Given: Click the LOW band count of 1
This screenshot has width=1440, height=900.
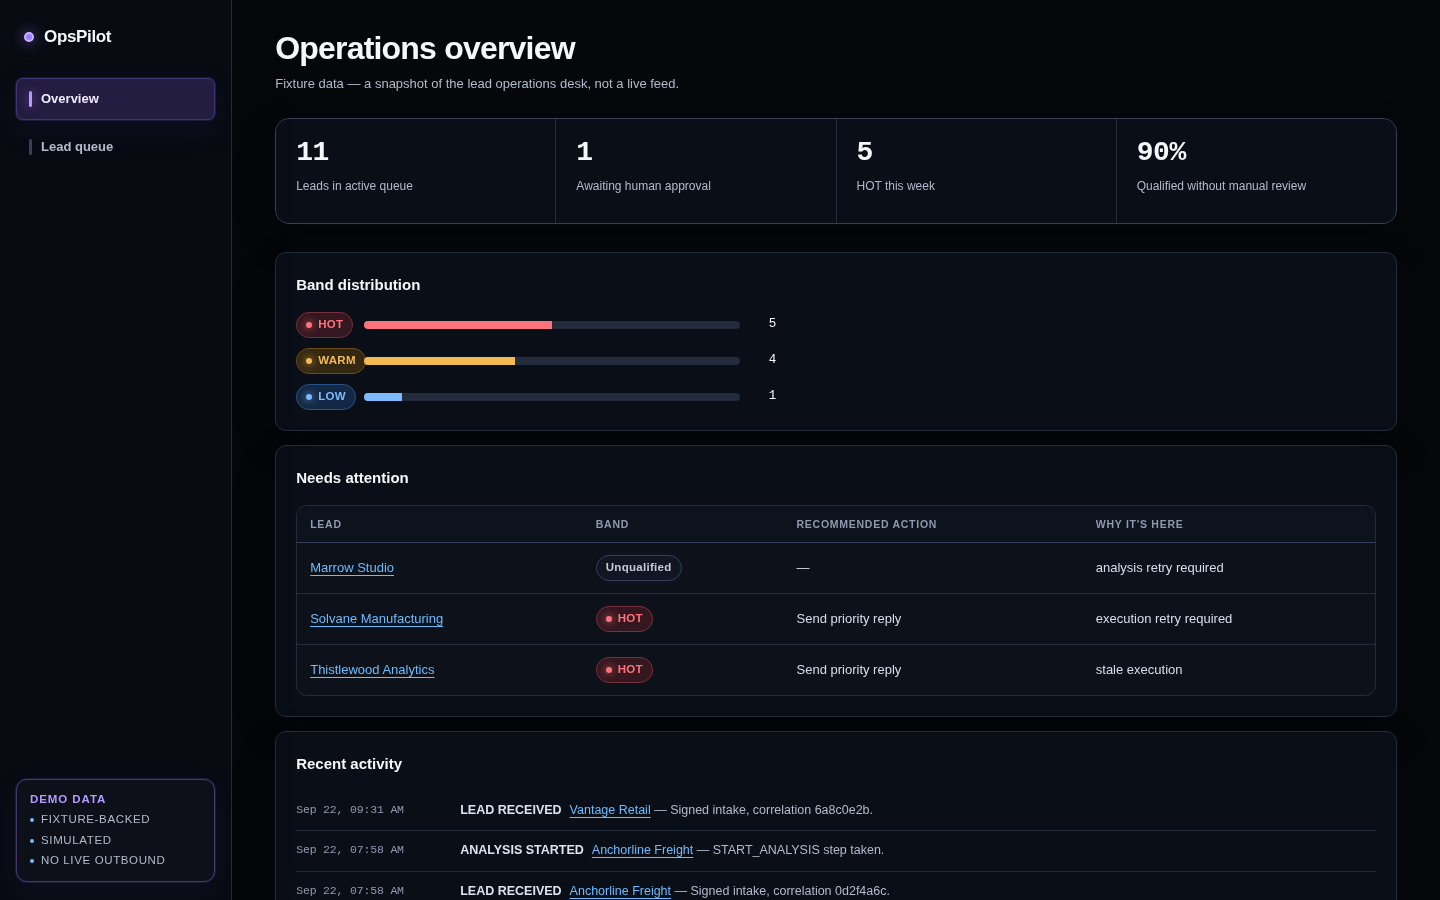Looking at the screenshot, I should click(772, 396).
